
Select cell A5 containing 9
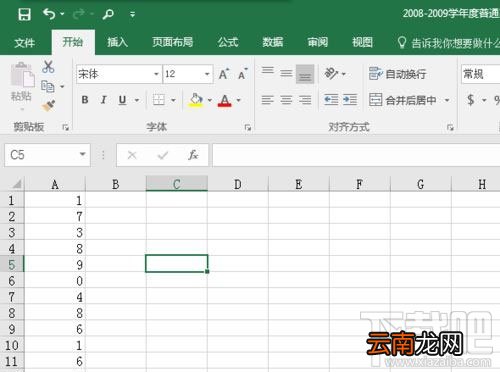(55, 264)
